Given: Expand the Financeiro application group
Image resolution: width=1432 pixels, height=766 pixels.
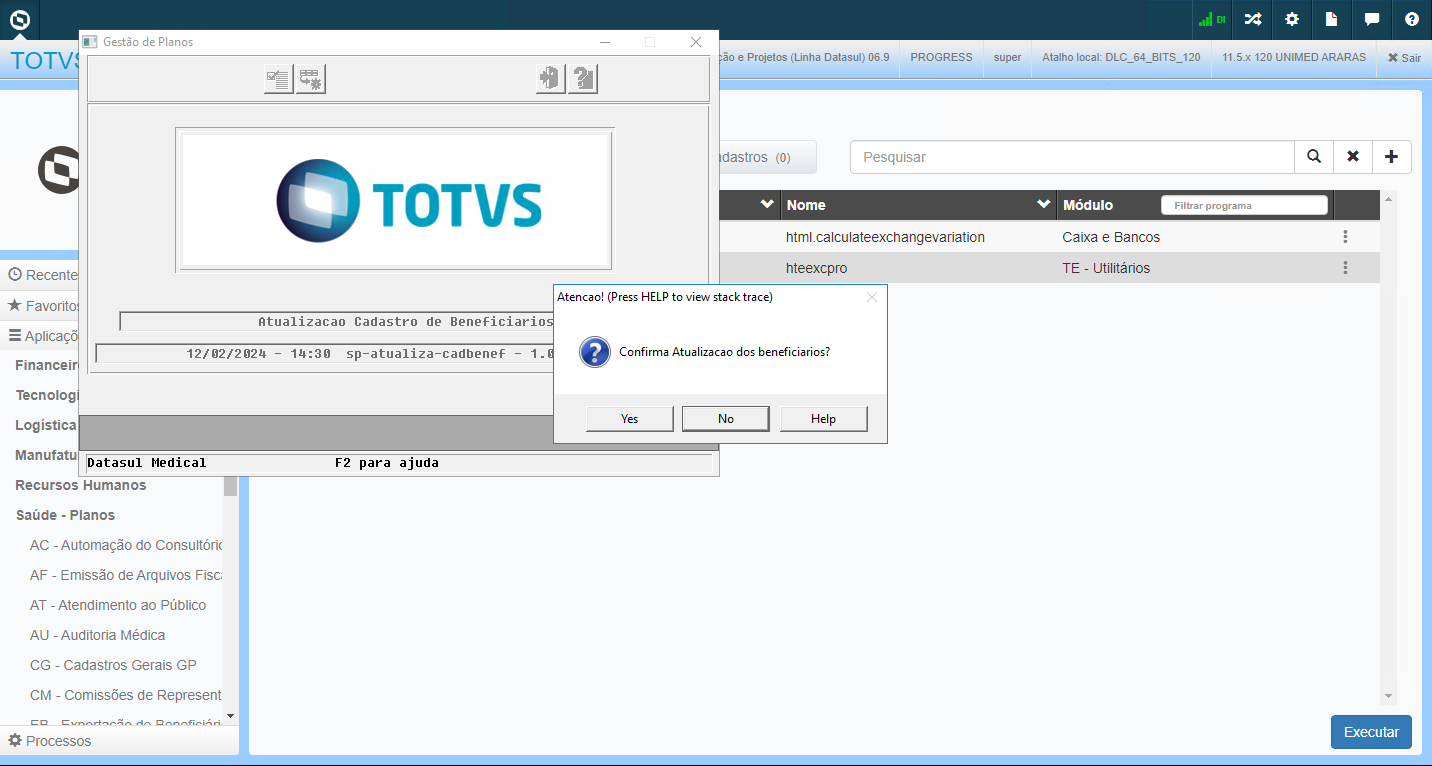Looking at the screenshot, I should pos(47,365).
